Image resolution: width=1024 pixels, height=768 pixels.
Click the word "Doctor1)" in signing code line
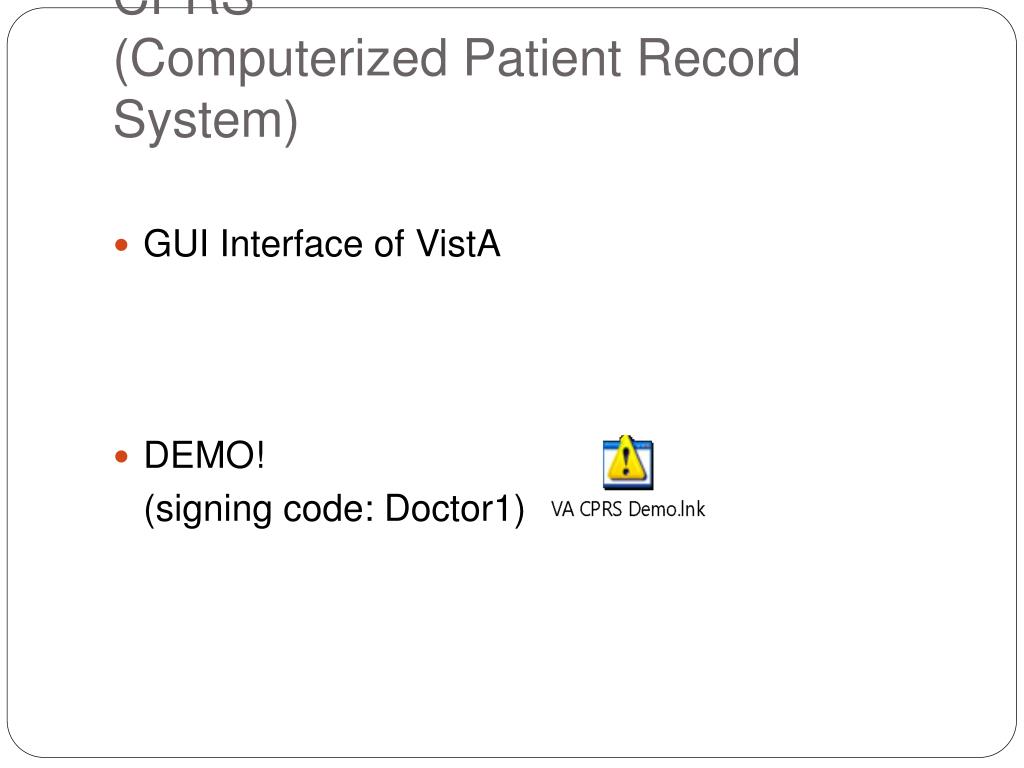pyautogui.click(x=455, y=509)
